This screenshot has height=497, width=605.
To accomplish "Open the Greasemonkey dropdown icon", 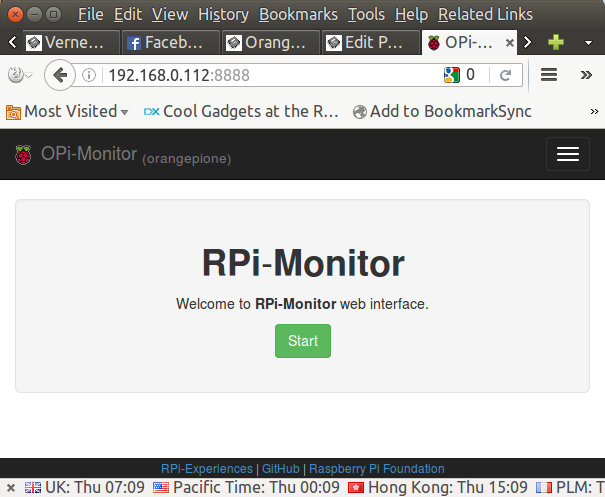I will pos(19,75).
